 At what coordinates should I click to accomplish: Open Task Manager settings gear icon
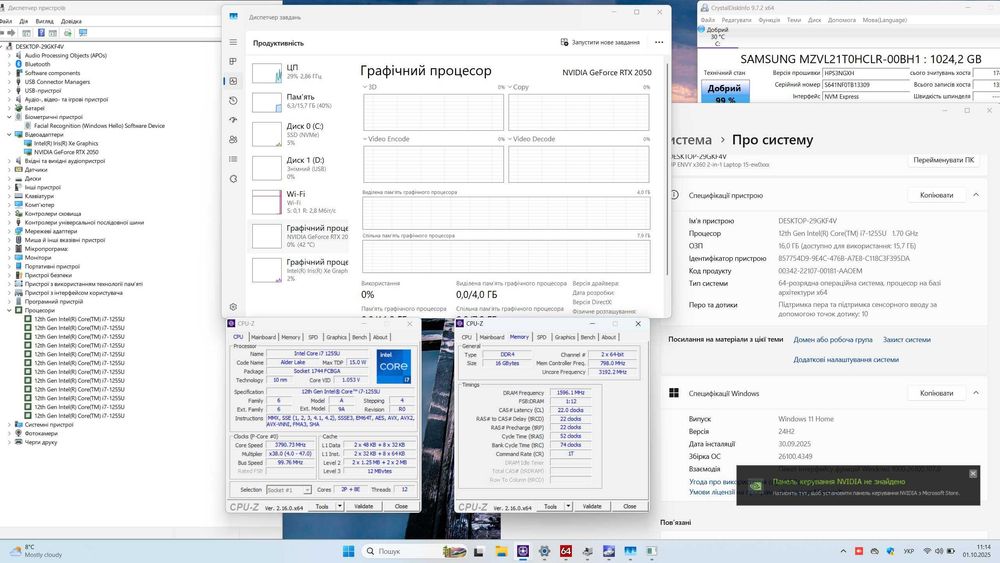pos(233,307)
